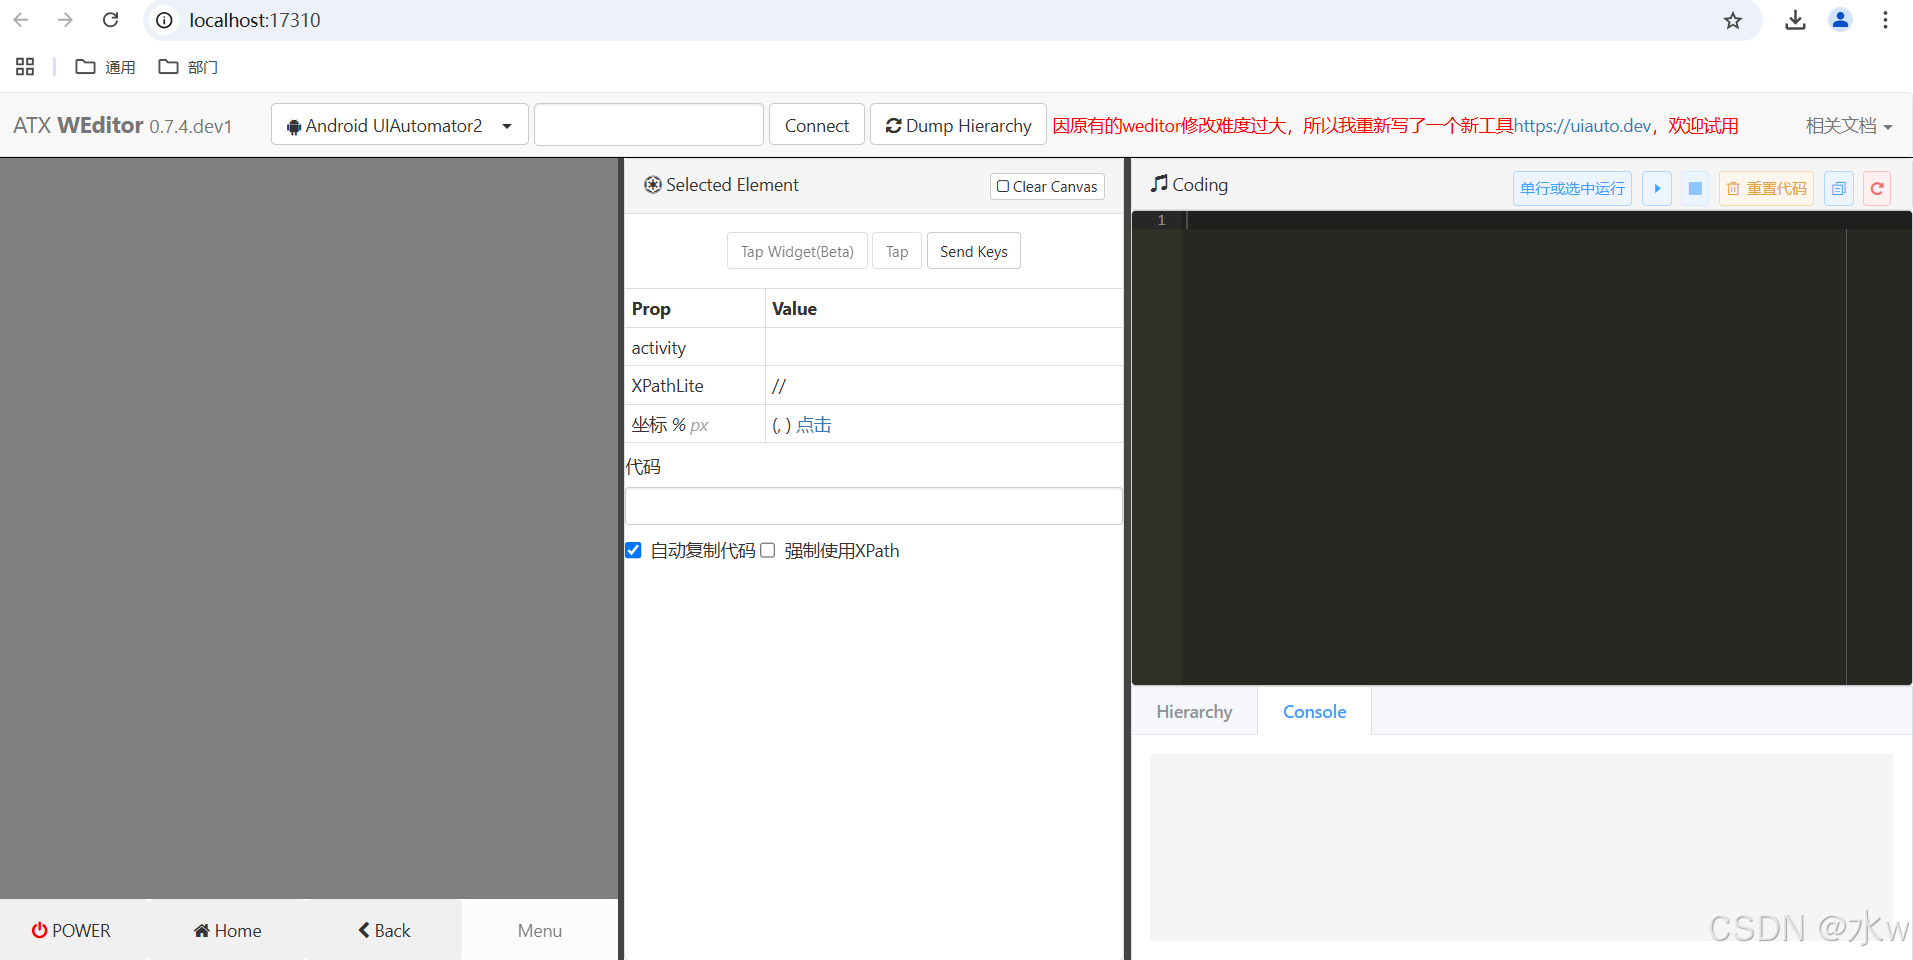The width and height of the screenshot is (1913, 960).
Task: Click the browser bookmark star icon
Action: point(1733,20)
